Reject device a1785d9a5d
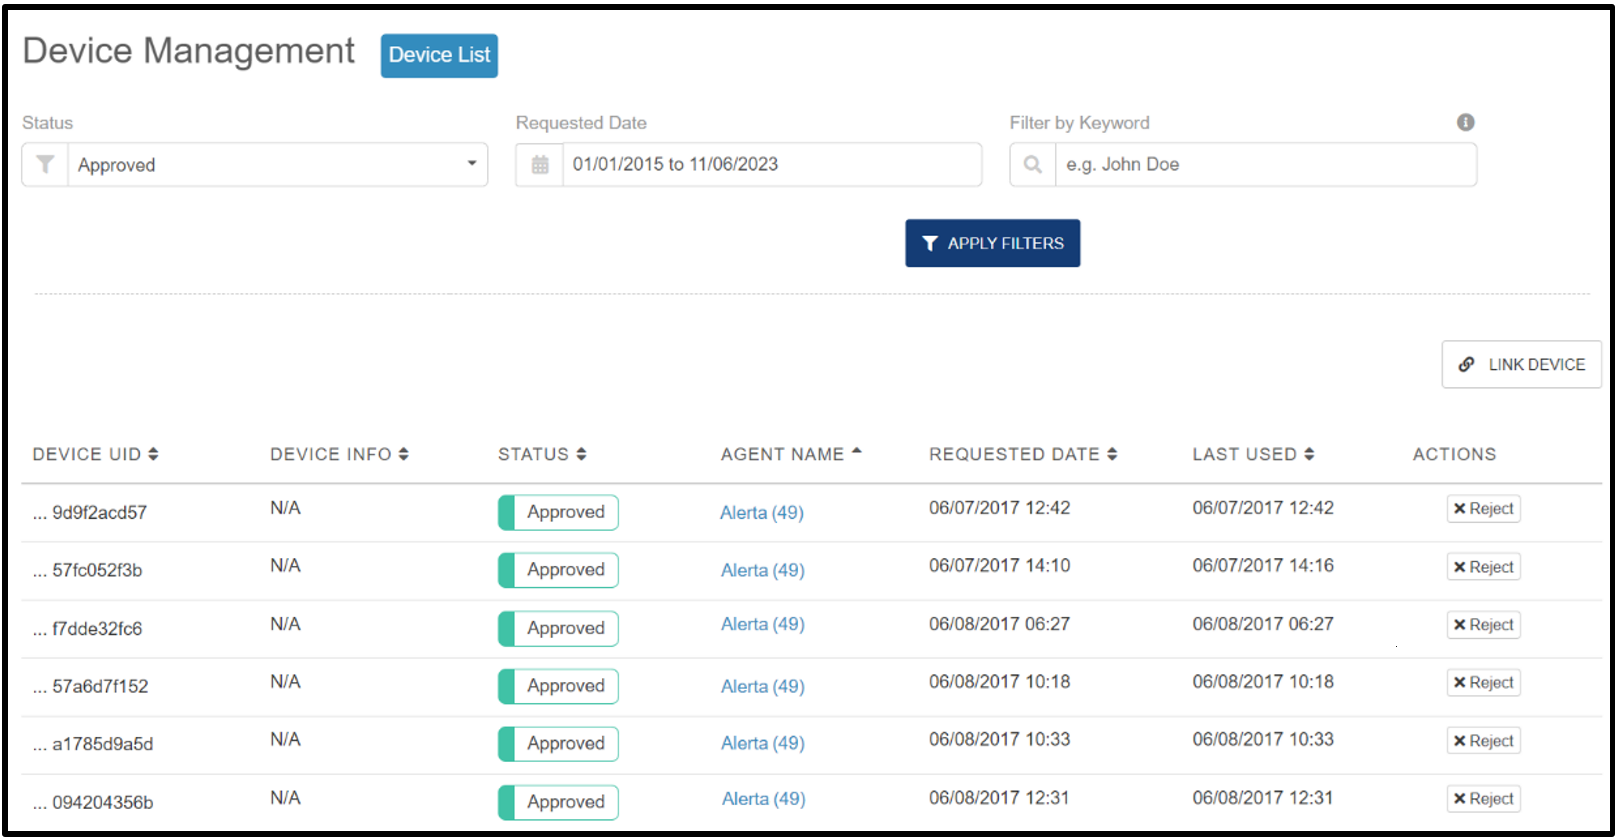The width and height of the screenshot is (1615, 837). tap(1483, 740)
